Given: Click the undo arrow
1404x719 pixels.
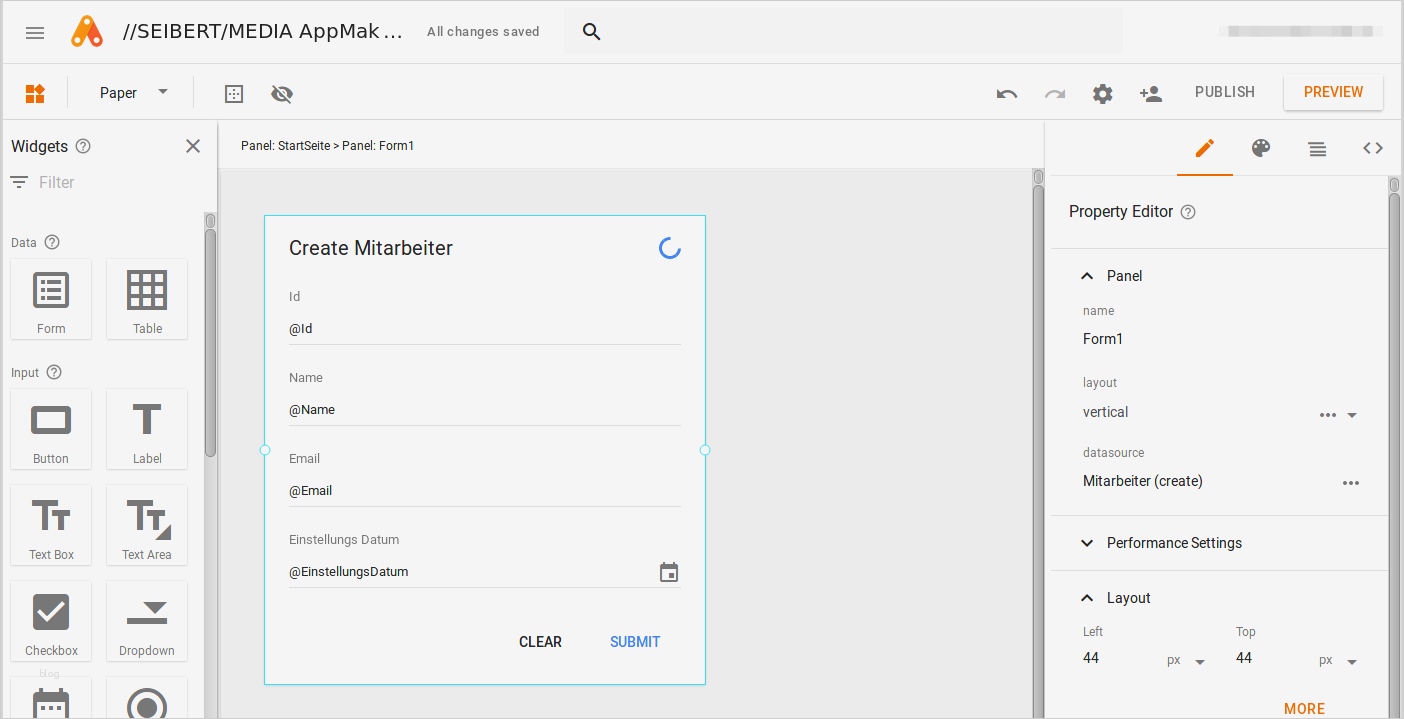Looking at the screenshot, I should point(1007,94).
